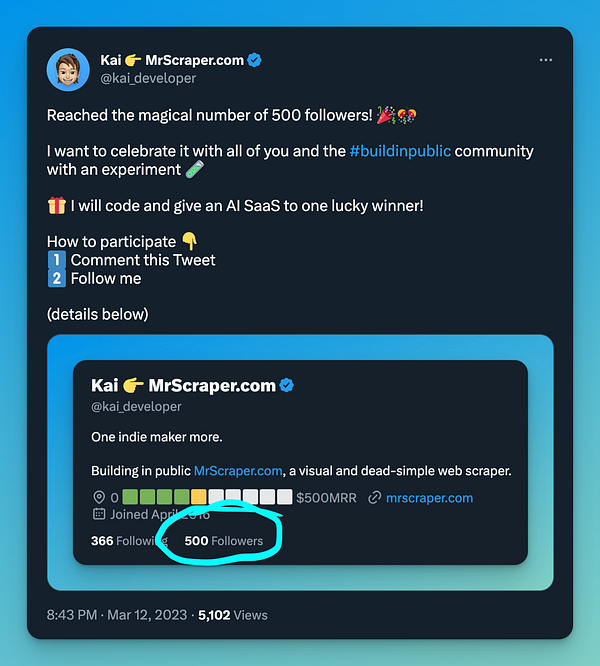Open the three-dot more options menu

click(x=546, y=60)
